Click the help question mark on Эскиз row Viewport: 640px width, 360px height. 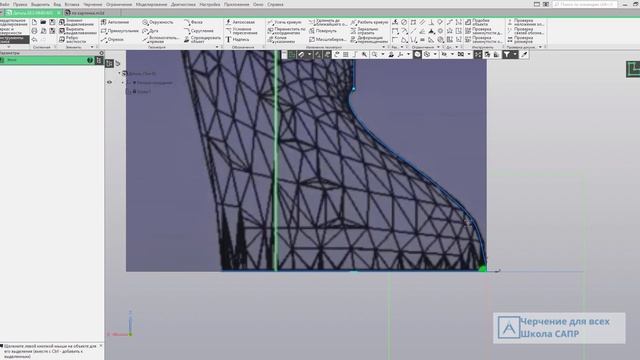[90, 60]
